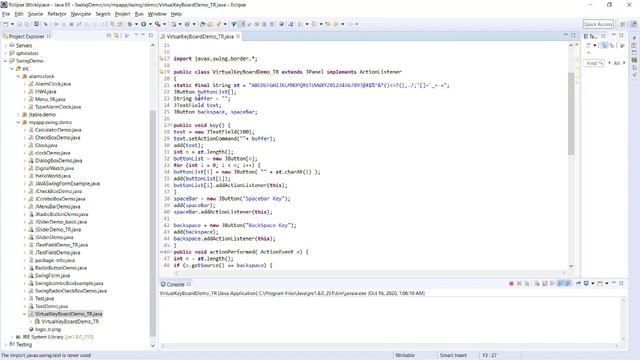
Task: Minimize the Project Explorer view
Action: pyautogui.click(x=143, y=36)
